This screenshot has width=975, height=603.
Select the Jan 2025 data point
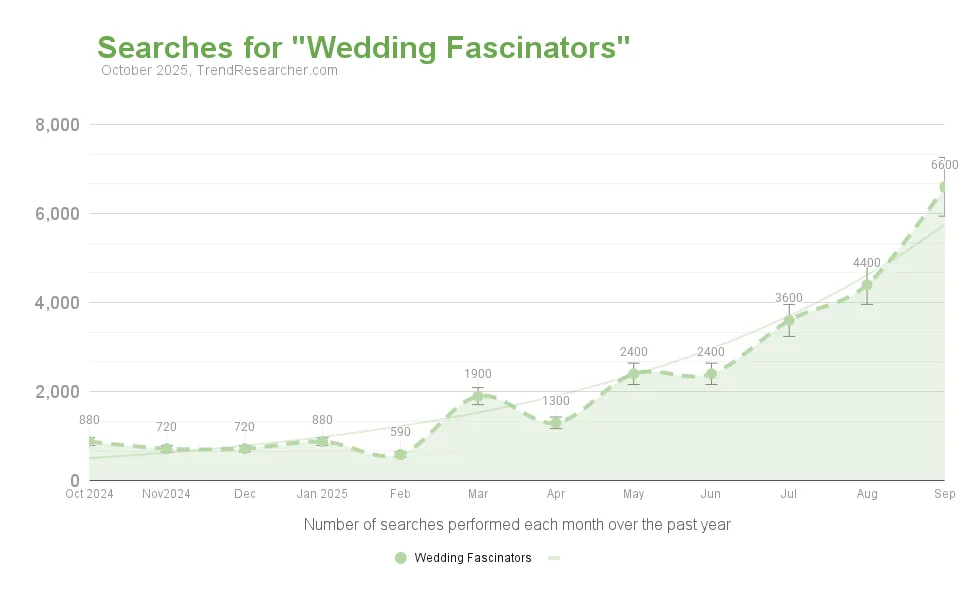click(322, 441)
